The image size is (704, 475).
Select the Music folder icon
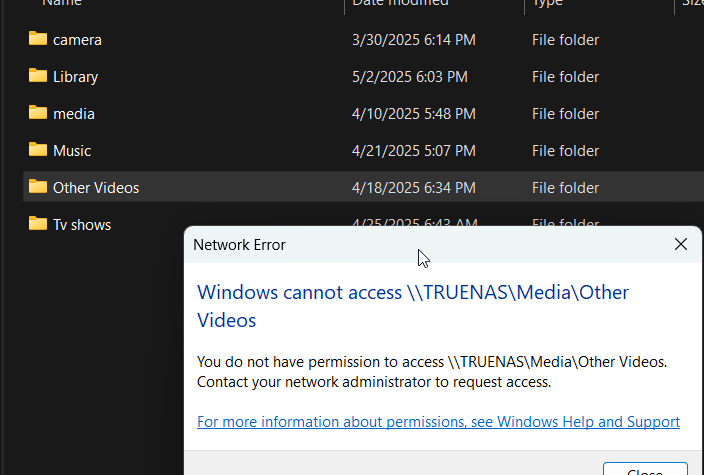pos(38,149)
